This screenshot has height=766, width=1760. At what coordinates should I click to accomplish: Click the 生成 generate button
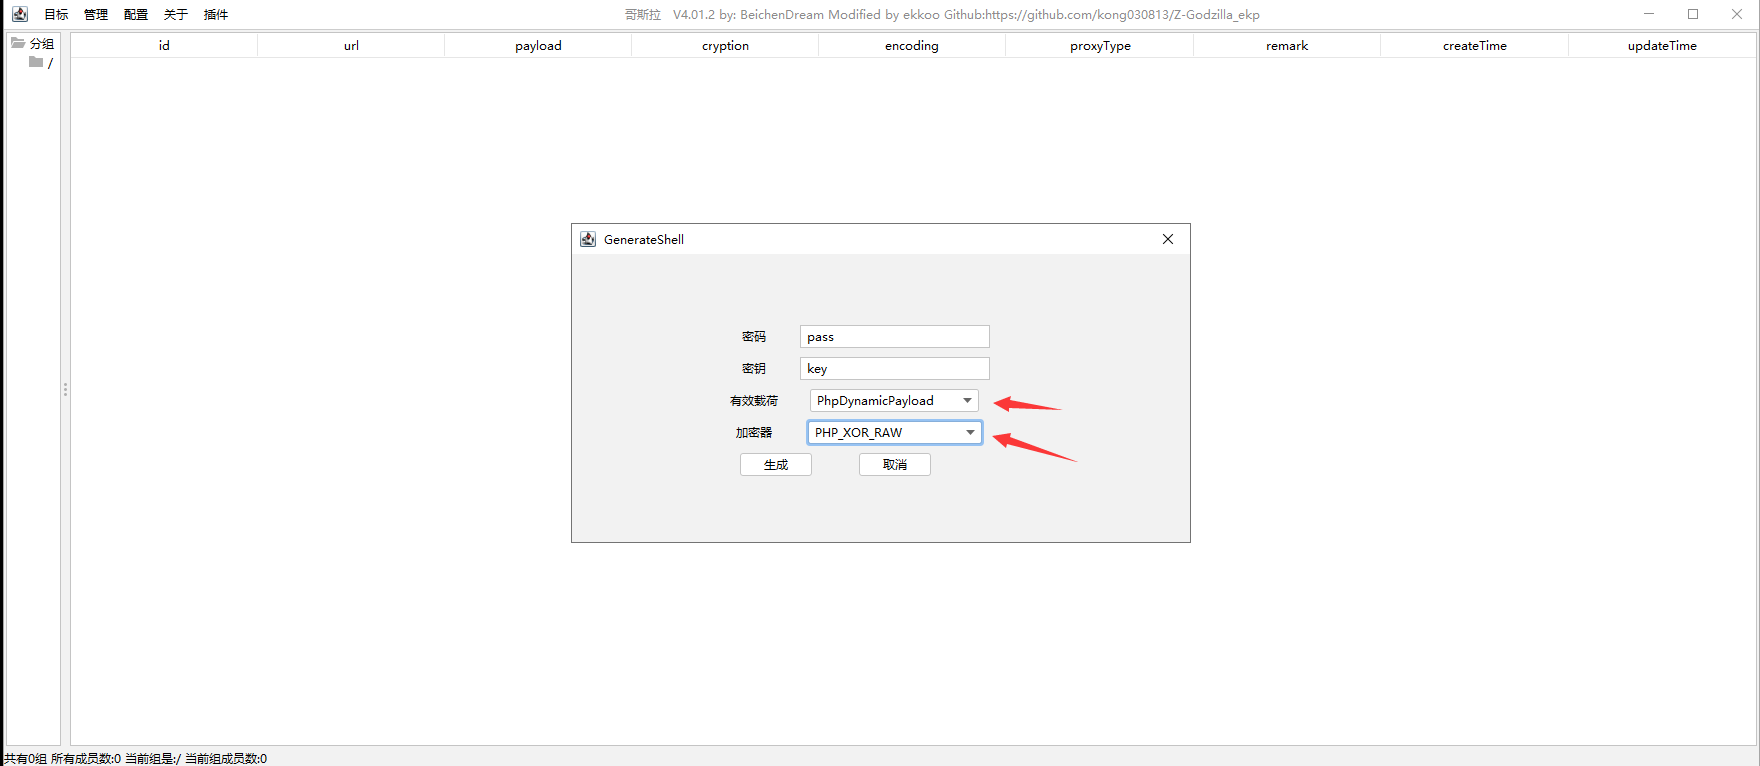[x=776, y=465]
